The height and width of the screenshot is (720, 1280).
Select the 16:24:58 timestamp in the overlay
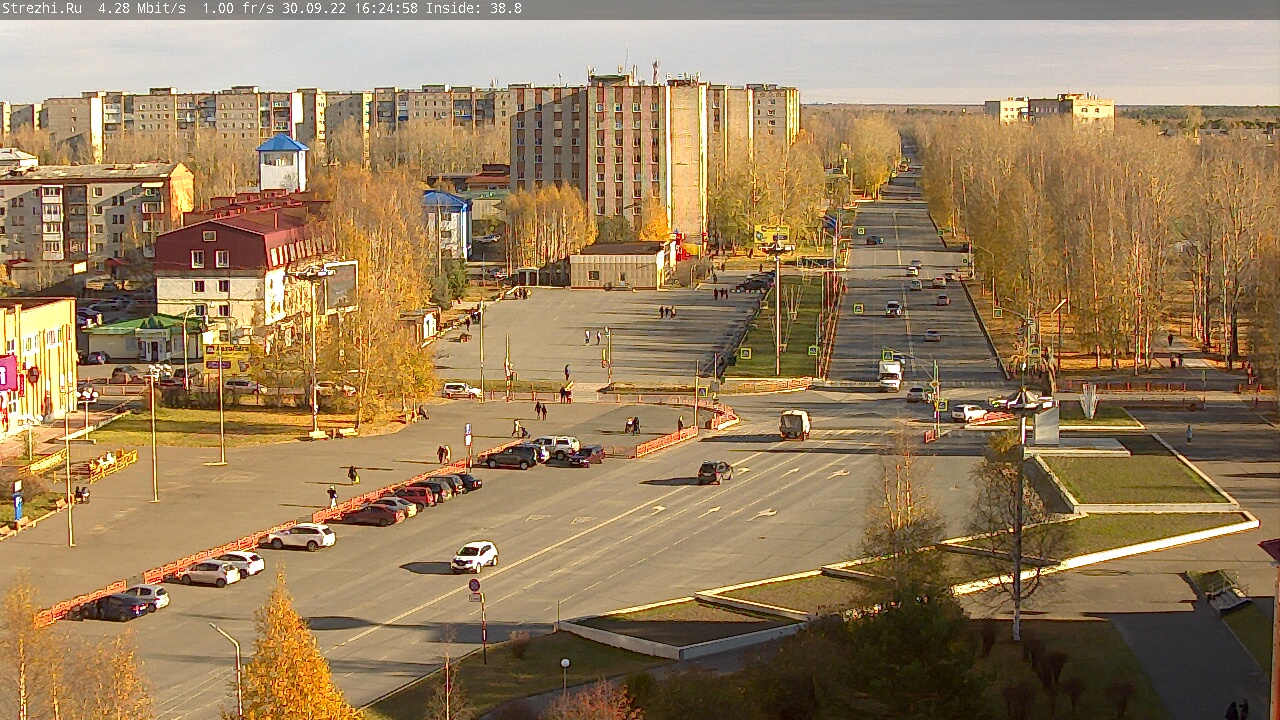[x=384, y=8]
